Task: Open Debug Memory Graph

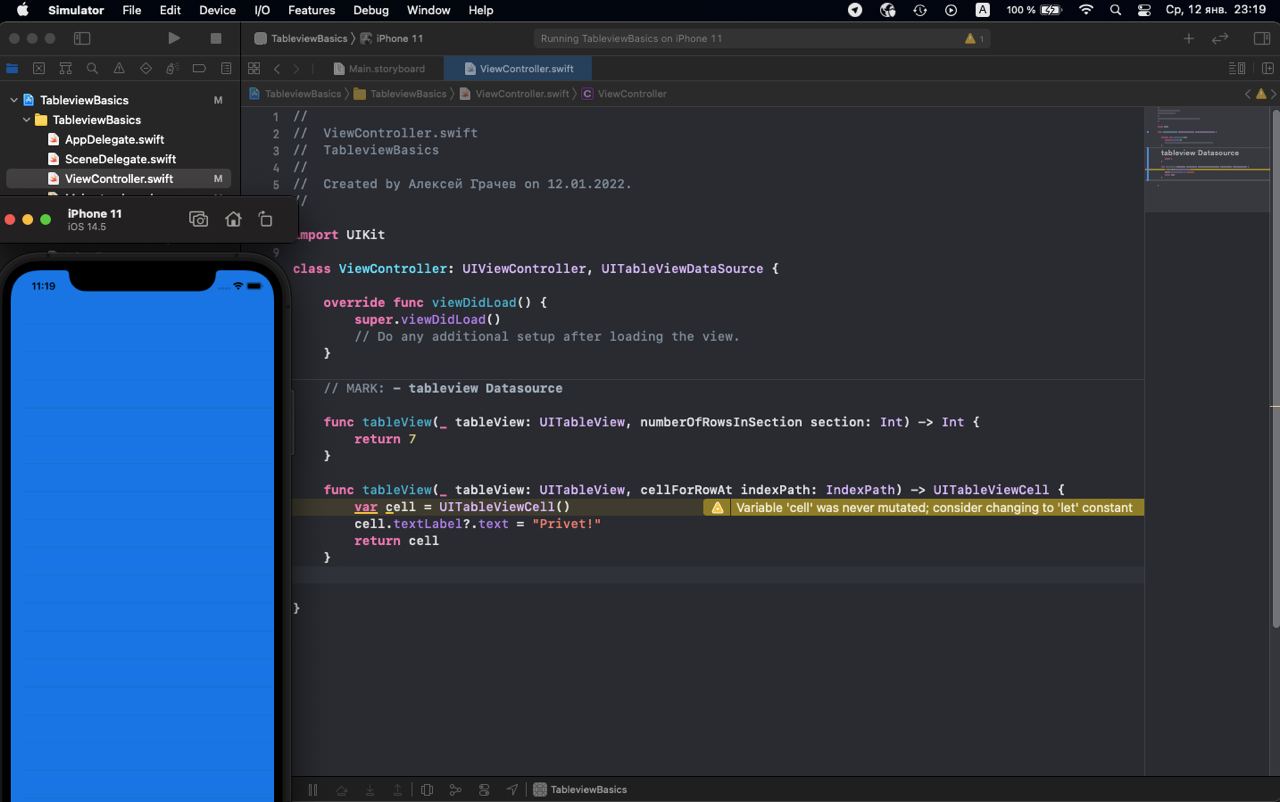Action: point(455,789)
